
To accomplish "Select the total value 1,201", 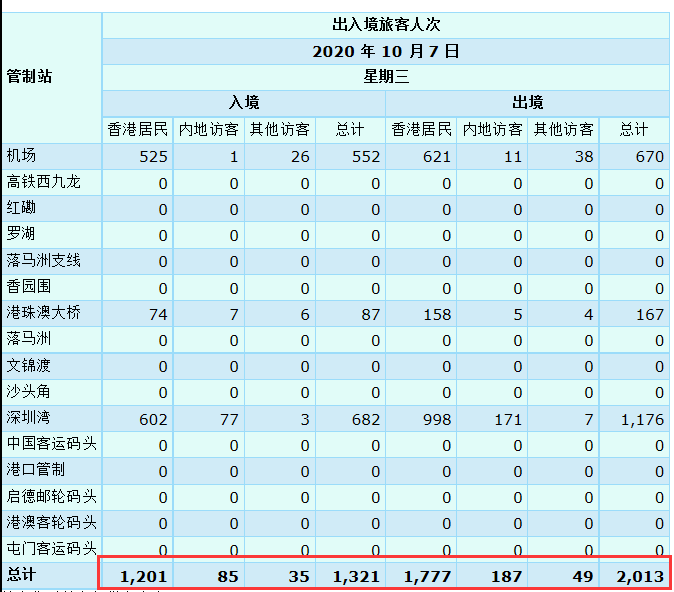I will coord(144,577).
